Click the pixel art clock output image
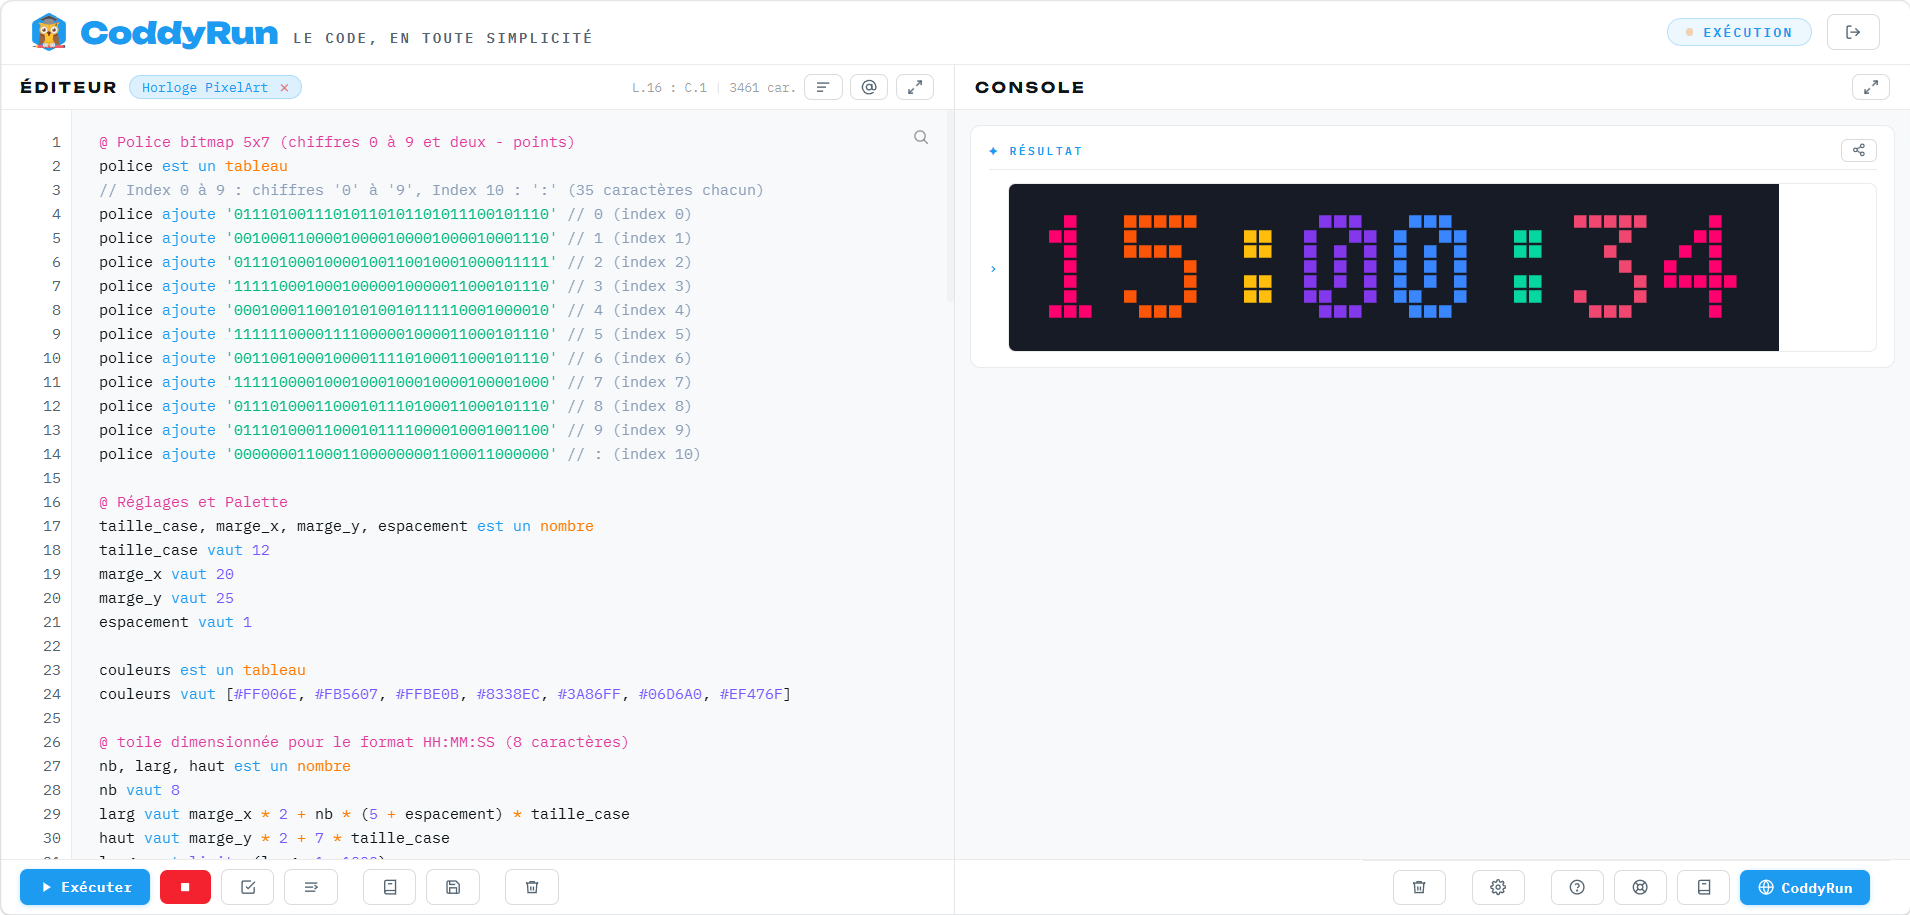 1394,267
